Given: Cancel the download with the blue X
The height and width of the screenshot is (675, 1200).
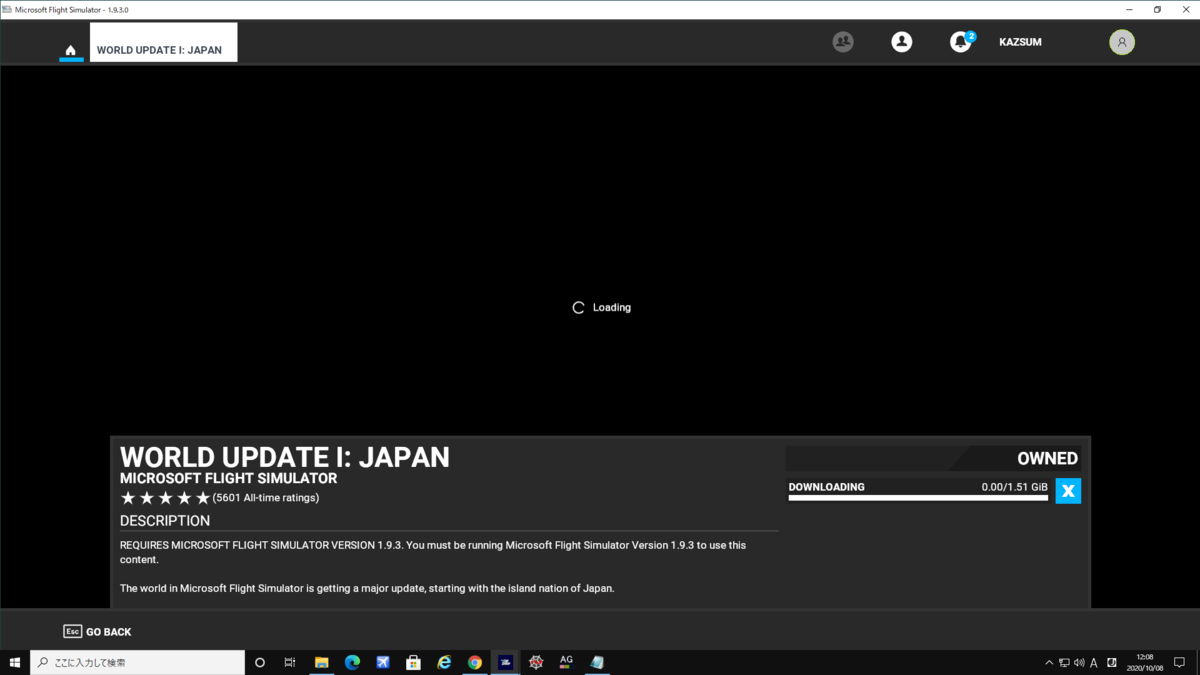Looking at the screenshot, I should pos(1068,491).
